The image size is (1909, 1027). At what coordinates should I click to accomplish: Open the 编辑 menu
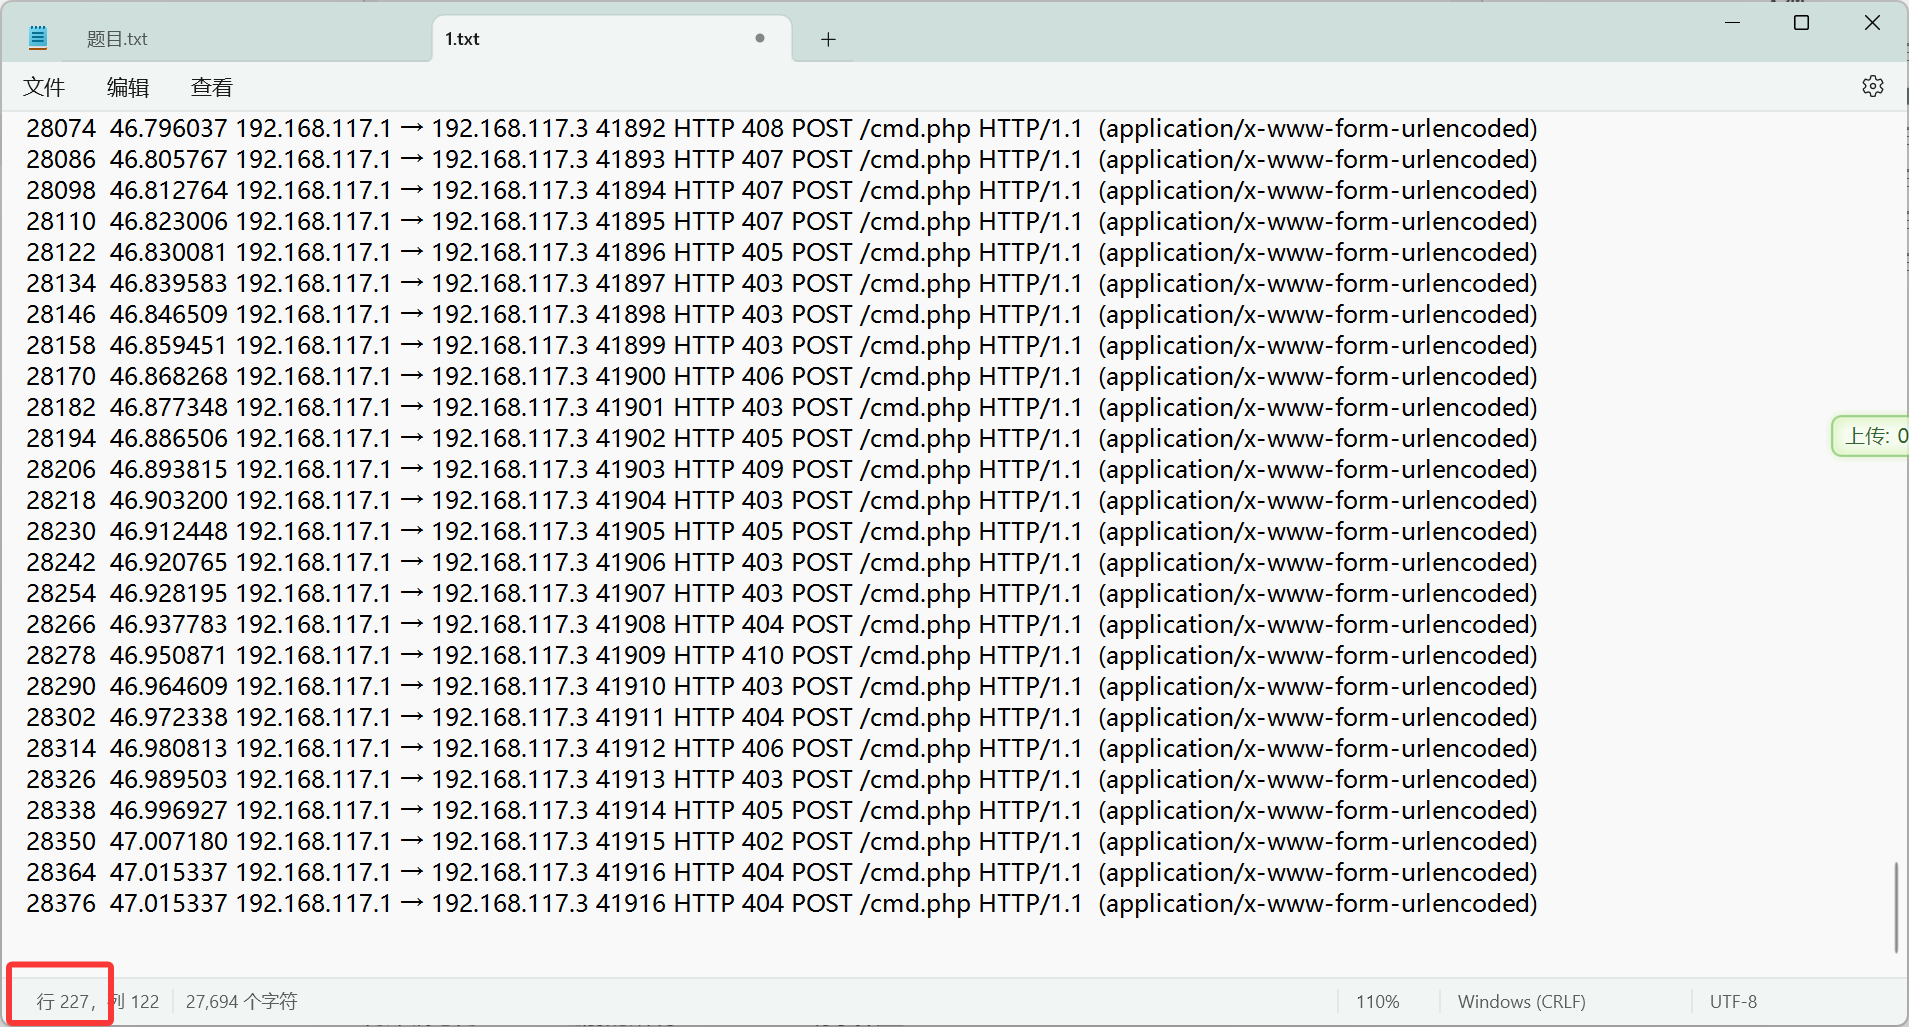[x=128, y=88]
